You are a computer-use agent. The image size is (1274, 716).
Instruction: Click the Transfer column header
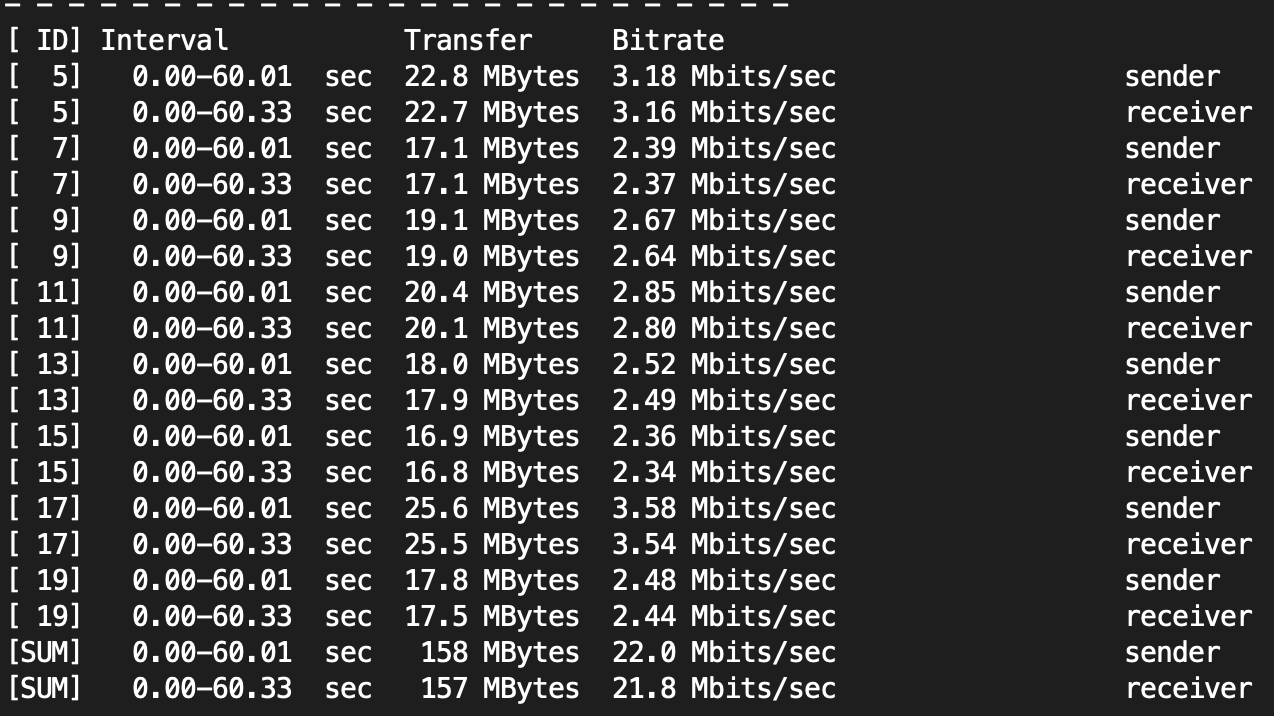(468, 41)
